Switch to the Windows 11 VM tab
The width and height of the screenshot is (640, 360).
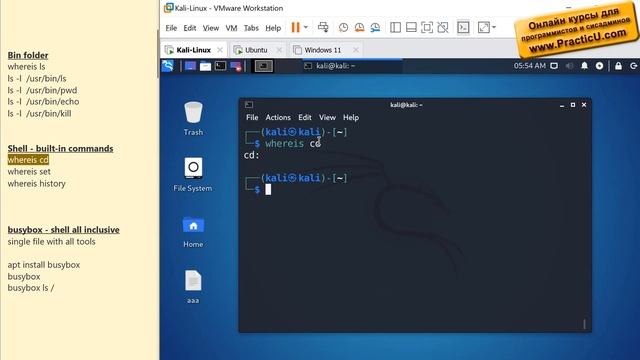[x=322, y=50]
